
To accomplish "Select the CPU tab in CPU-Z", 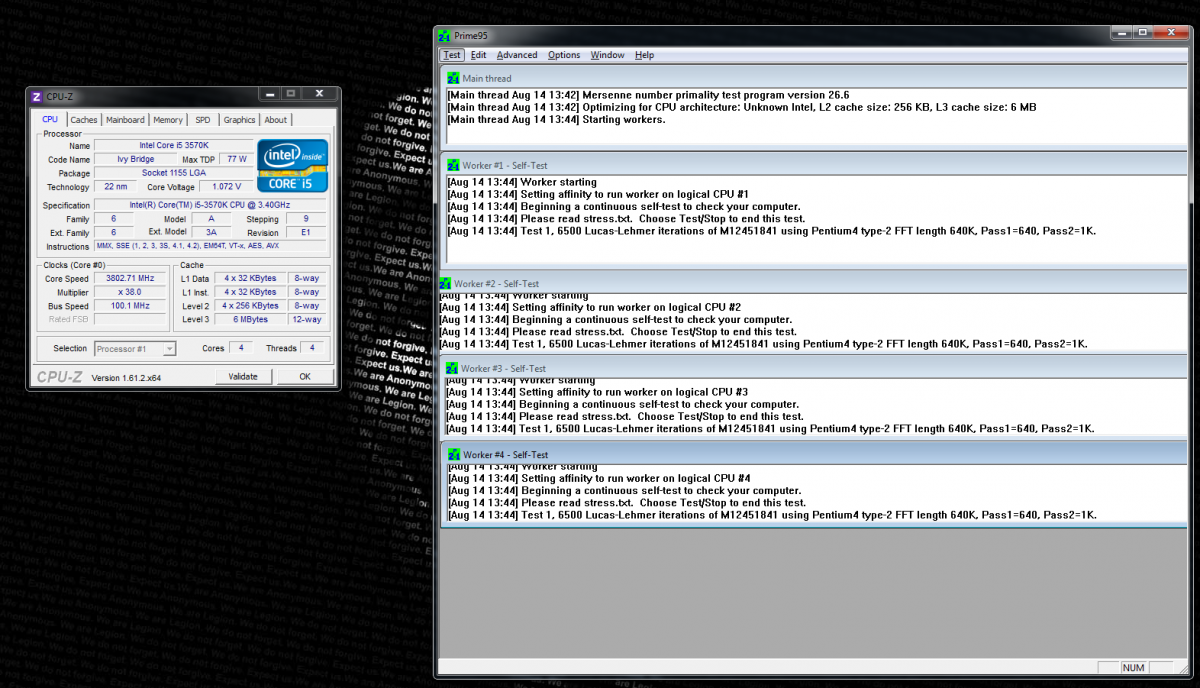I will [50, 119].
